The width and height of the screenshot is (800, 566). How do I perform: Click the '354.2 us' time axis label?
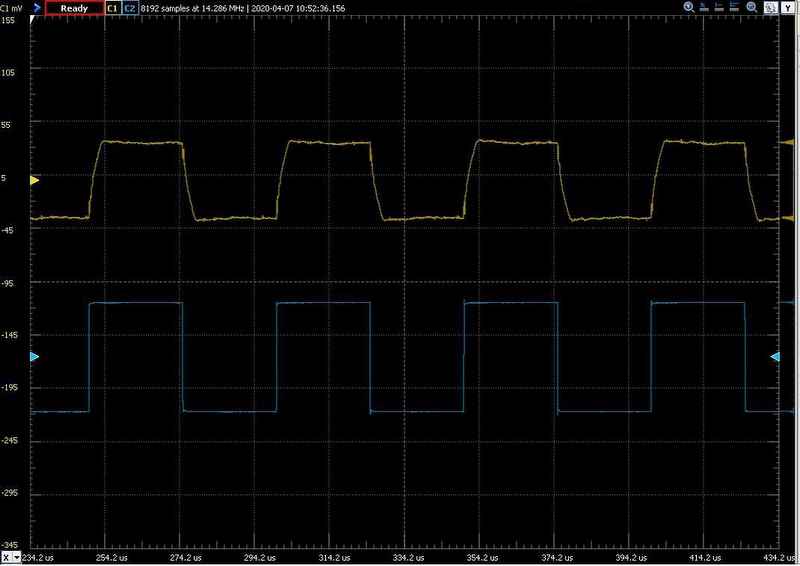482,558
